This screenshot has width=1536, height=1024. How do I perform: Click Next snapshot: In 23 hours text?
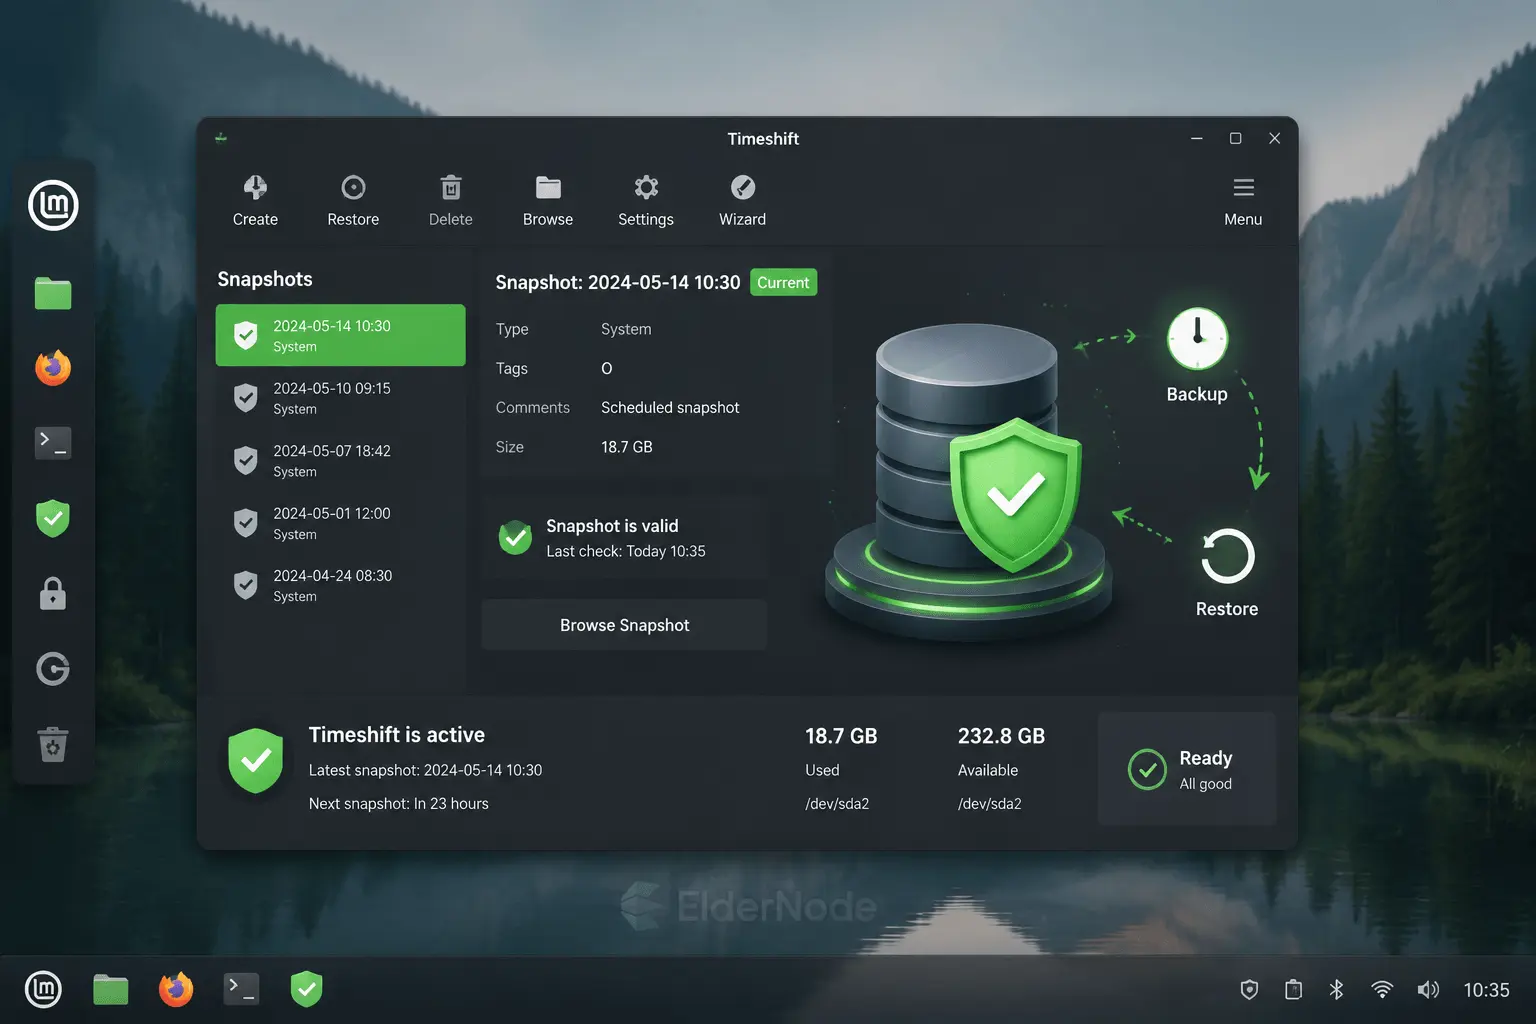(x=398, y=804)
